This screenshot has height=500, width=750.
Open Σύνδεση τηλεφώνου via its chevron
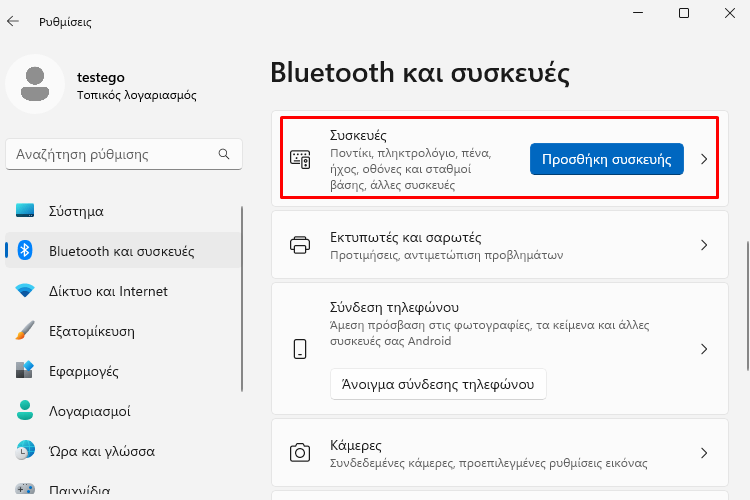click(x=704, y=349)
